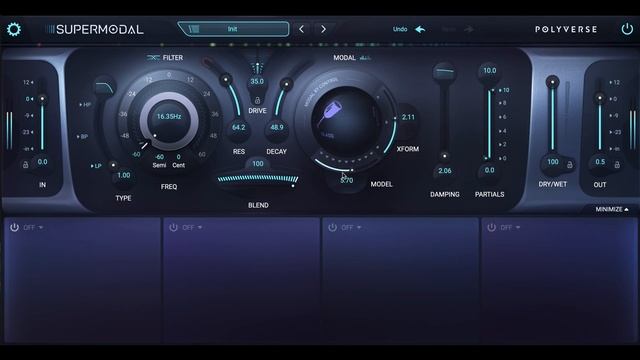This screenshot has height=360, width=640.
Task: Toggle the OUT gain lock icon
Action: click(617, 165)
